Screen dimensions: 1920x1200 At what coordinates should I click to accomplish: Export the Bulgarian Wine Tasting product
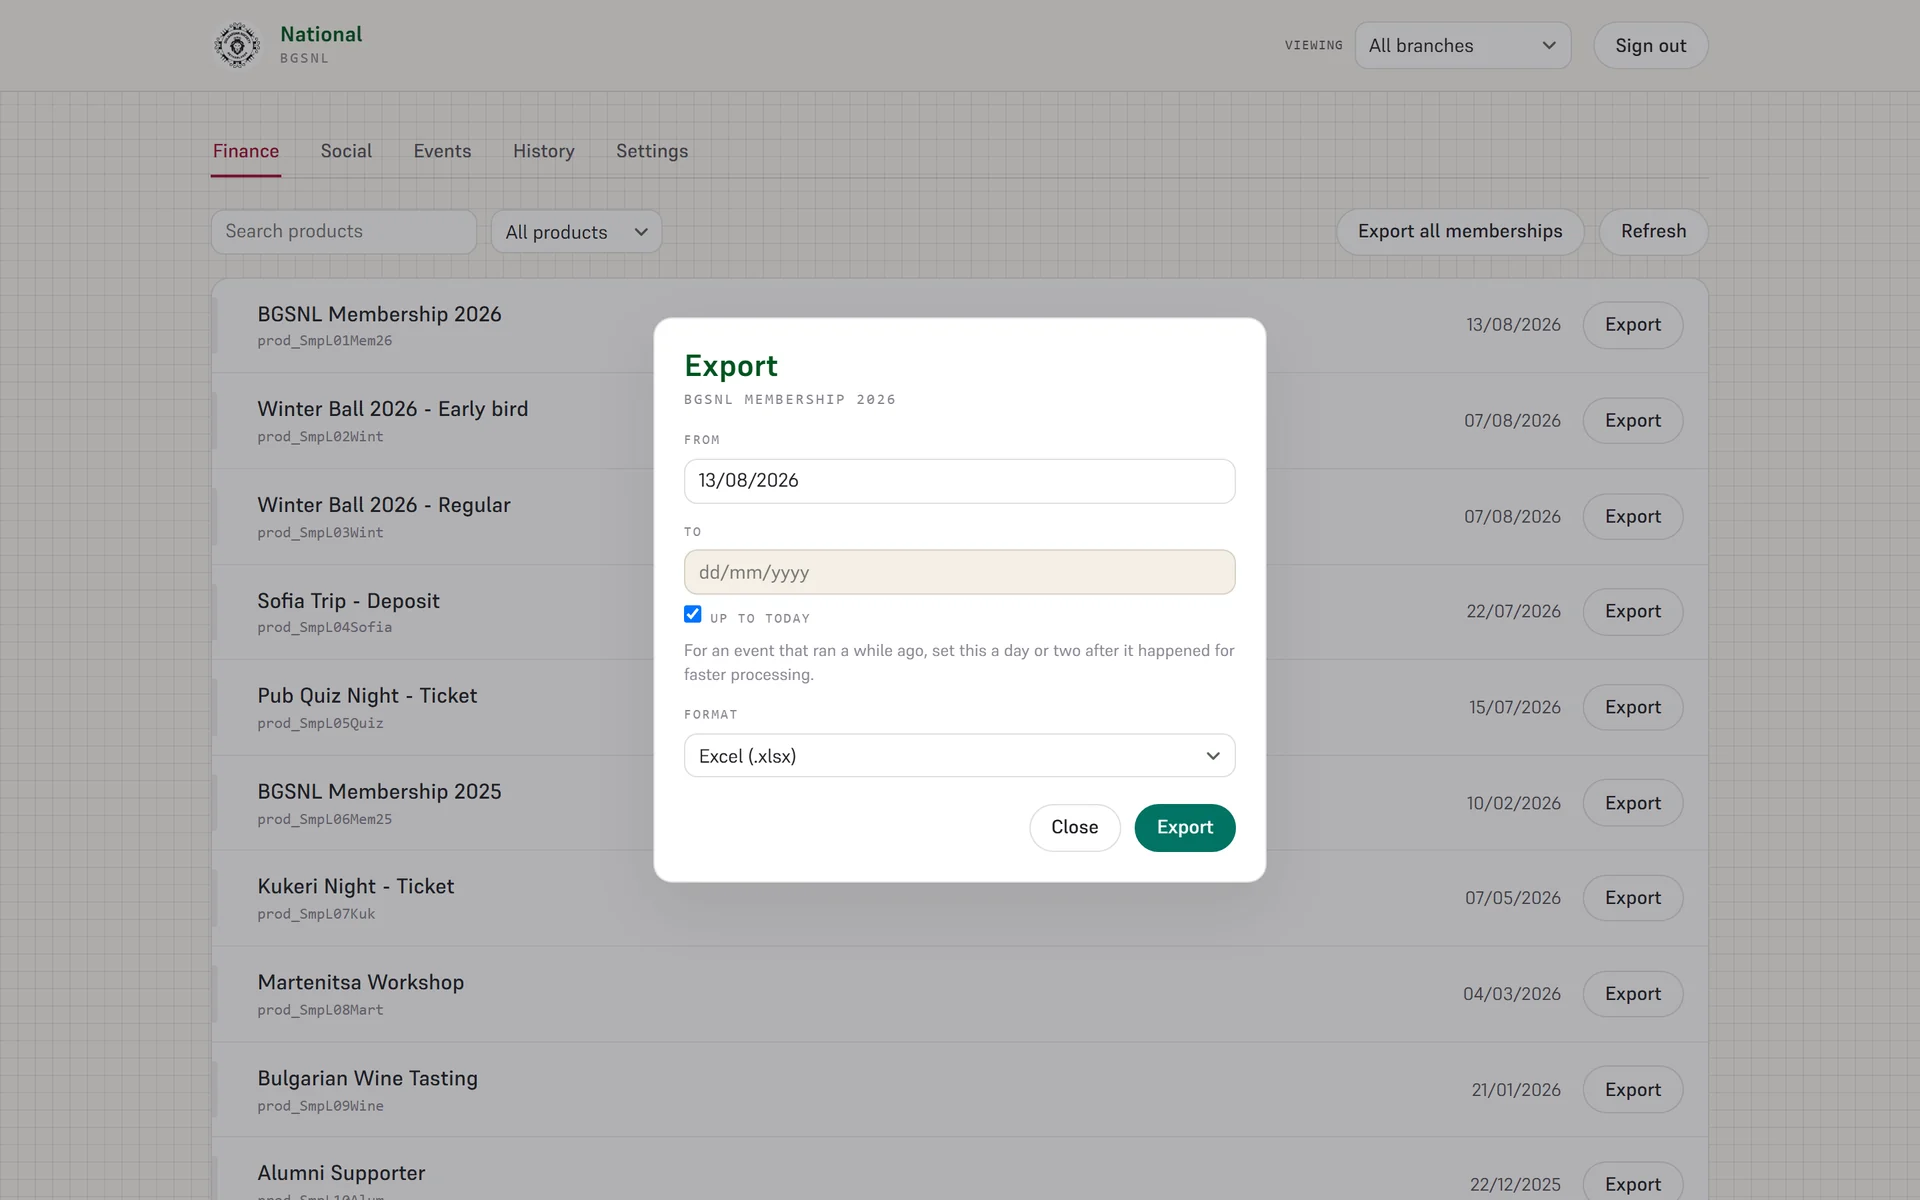1632,1090
